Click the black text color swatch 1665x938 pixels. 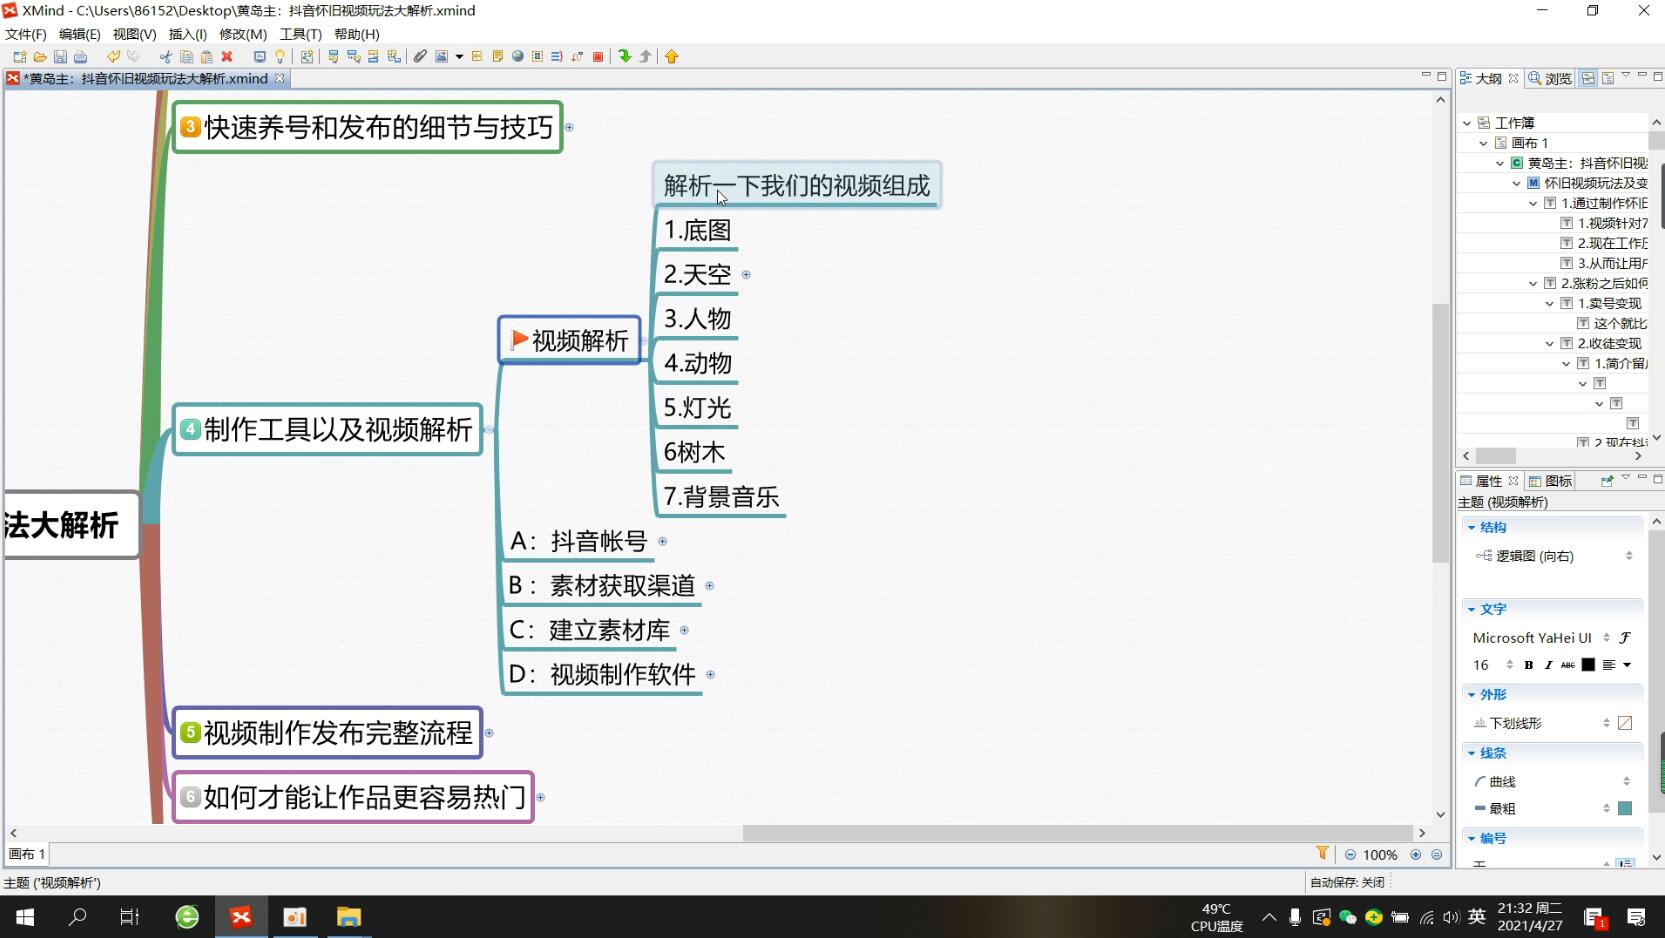[x=1588, y=665]
